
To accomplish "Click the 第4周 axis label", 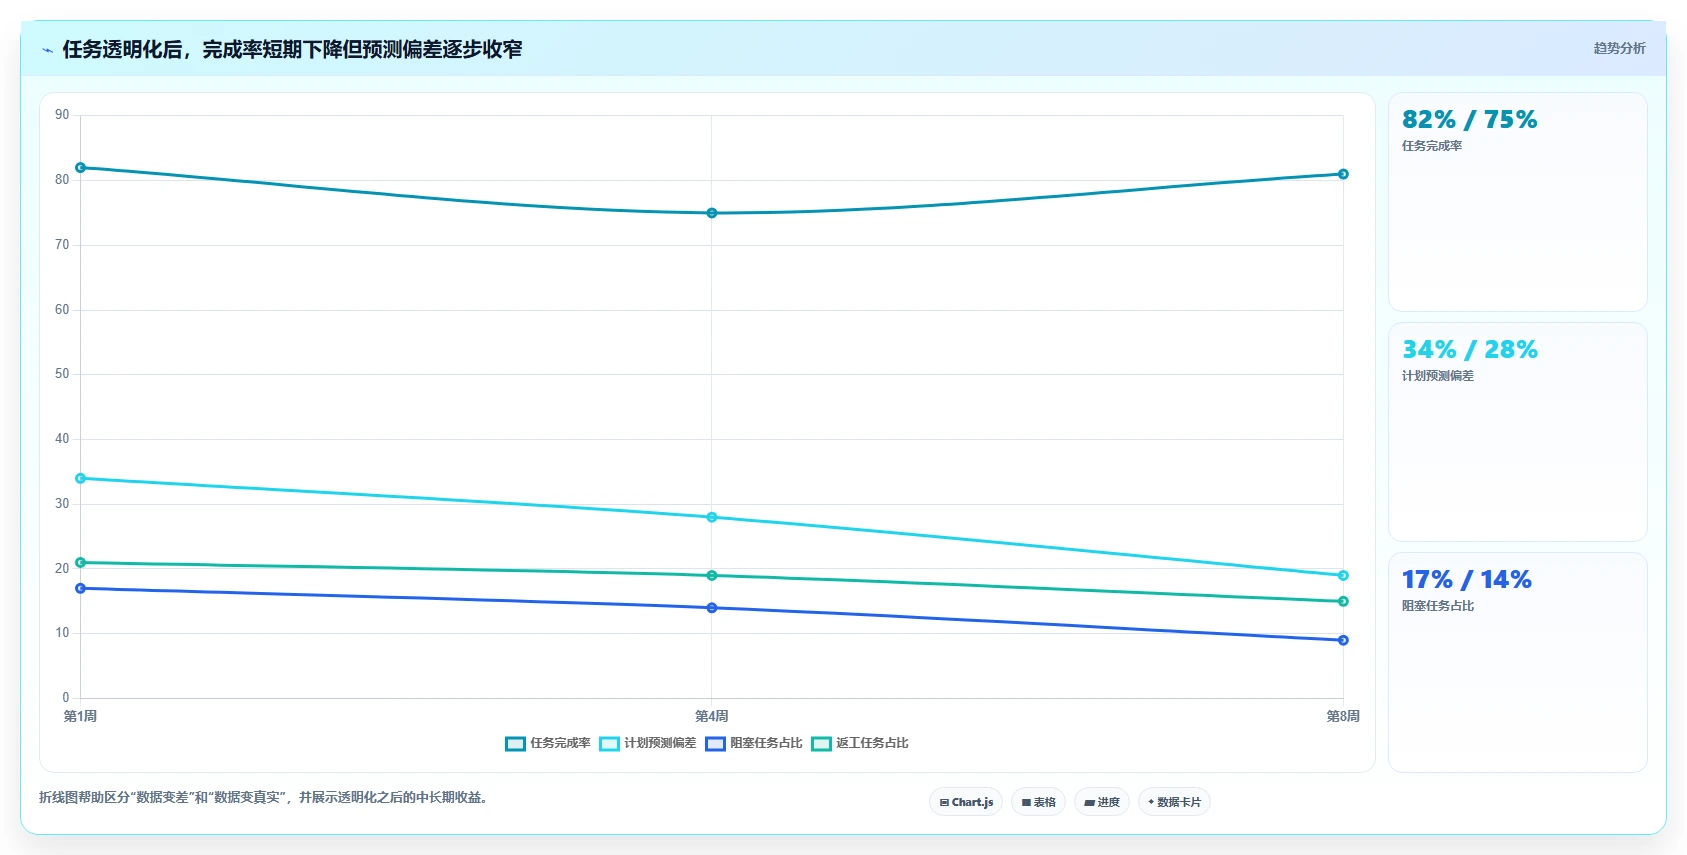I will (712, 716).
